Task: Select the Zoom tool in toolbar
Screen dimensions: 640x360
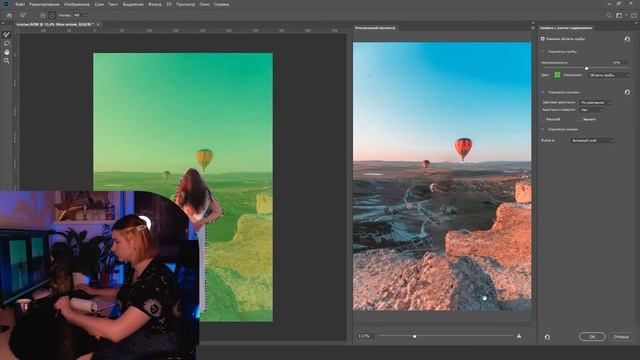Action: (7, 61)
